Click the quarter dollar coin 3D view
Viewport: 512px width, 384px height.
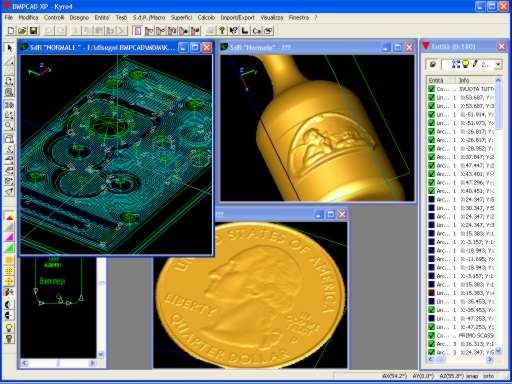pos(250,295)
